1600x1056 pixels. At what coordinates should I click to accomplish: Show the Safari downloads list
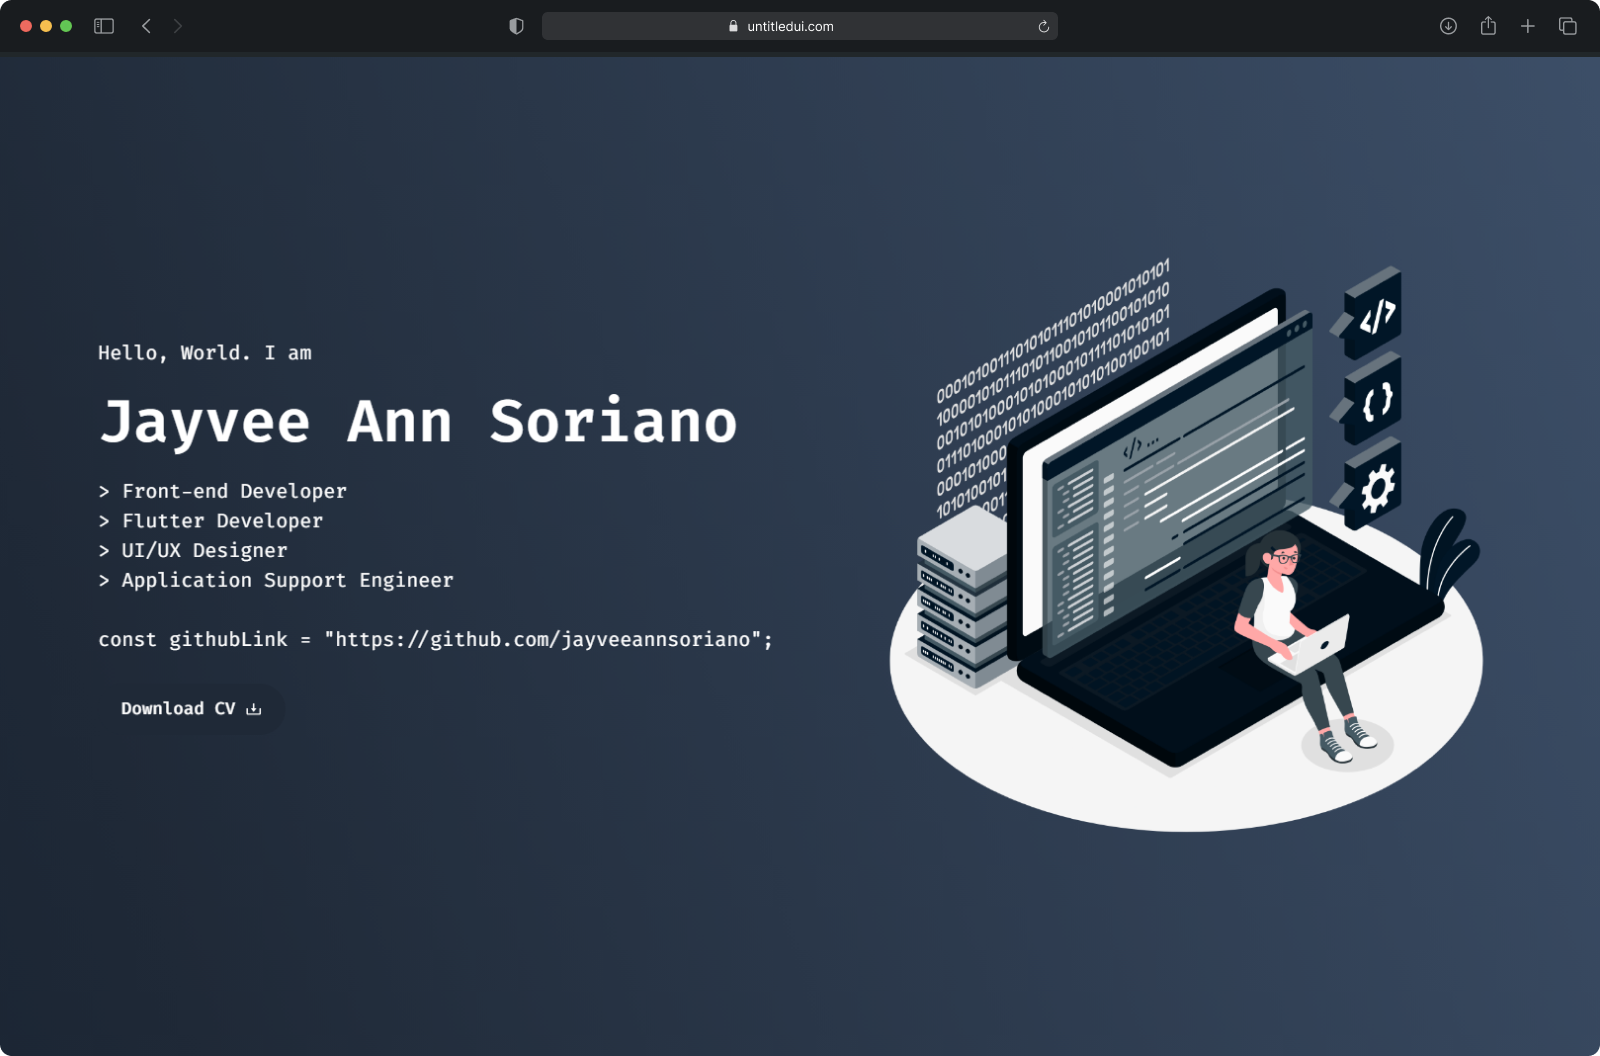1448,26
